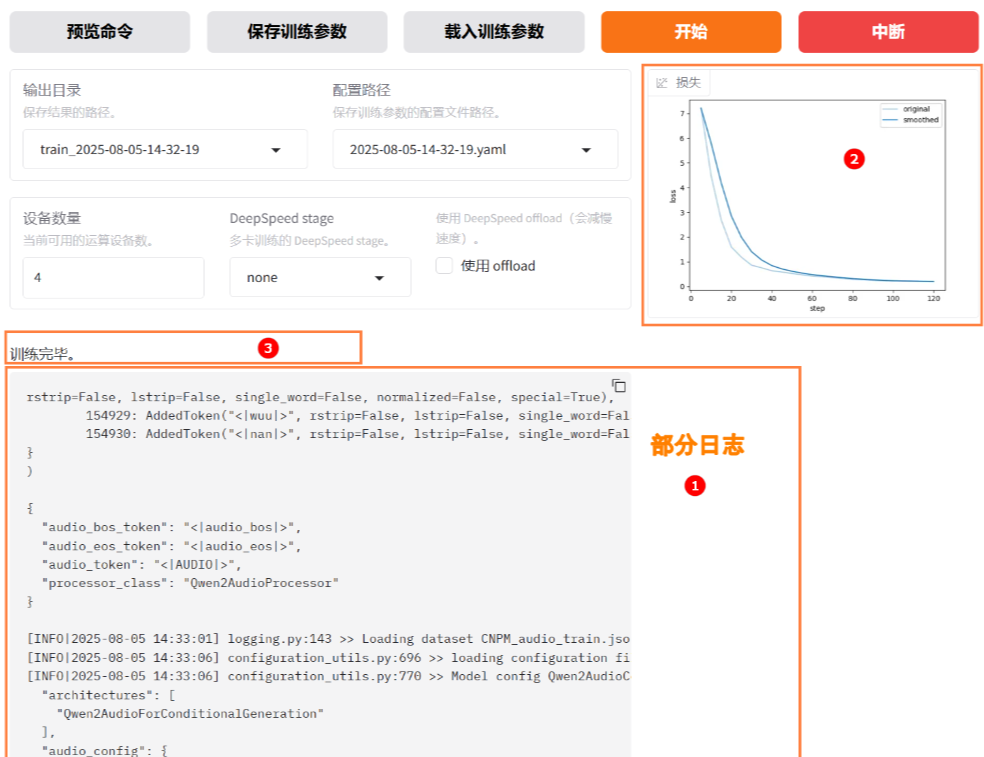Click the chart icon beside 损失
984x757 pixels.
[x=661, y=83]
